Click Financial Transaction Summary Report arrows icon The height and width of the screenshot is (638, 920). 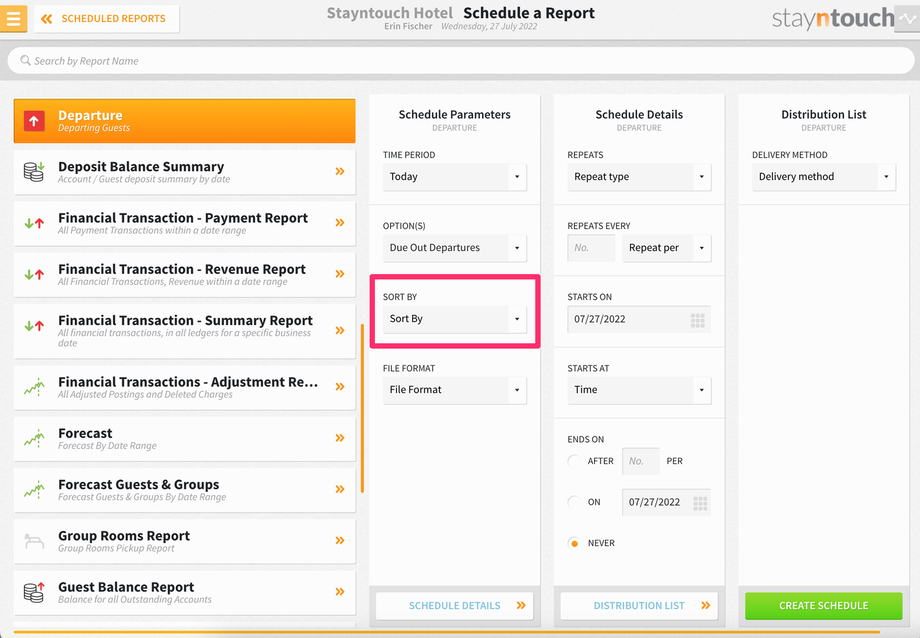[34, 326]
